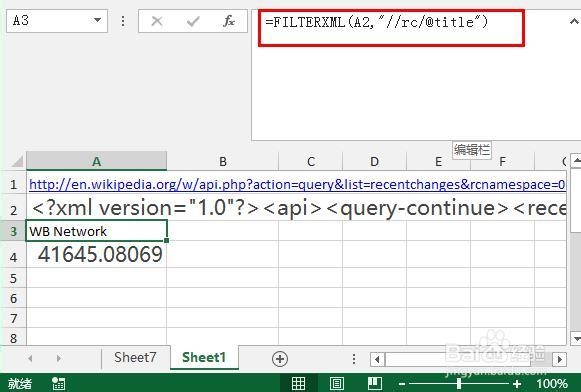This screenshot has width=581, height=392.
Task: Switch to Page Break Preview icon
Action: click(375, 383)
